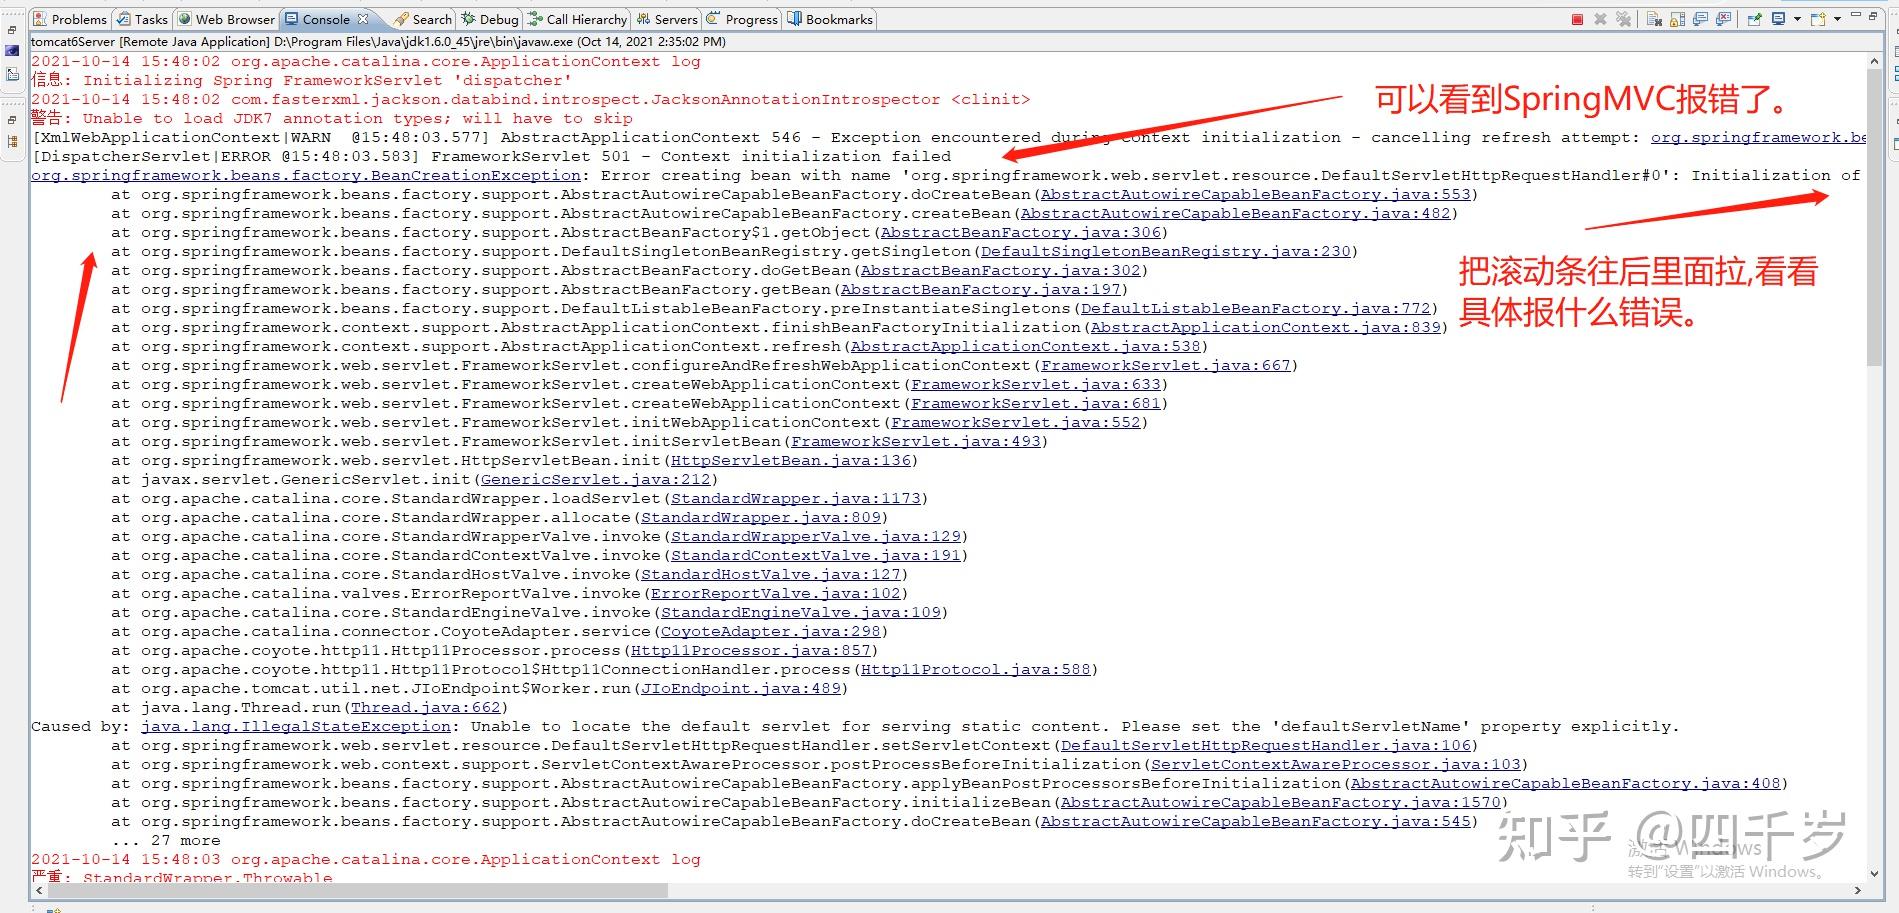Click the "Unable to load JDK7 annotation types" warning

[332, 118]
